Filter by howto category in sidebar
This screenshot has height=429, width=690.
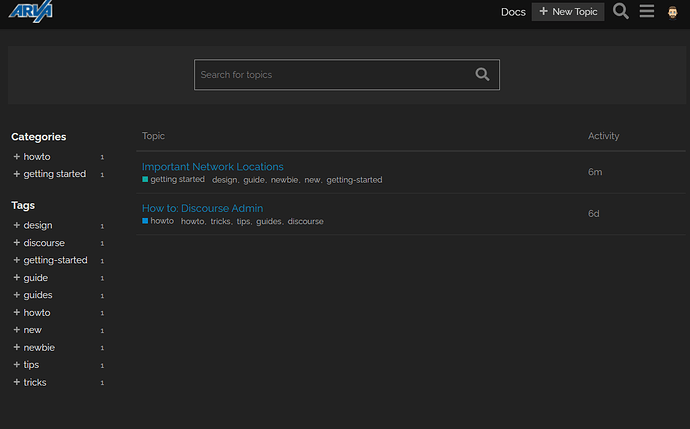point(37,157)
